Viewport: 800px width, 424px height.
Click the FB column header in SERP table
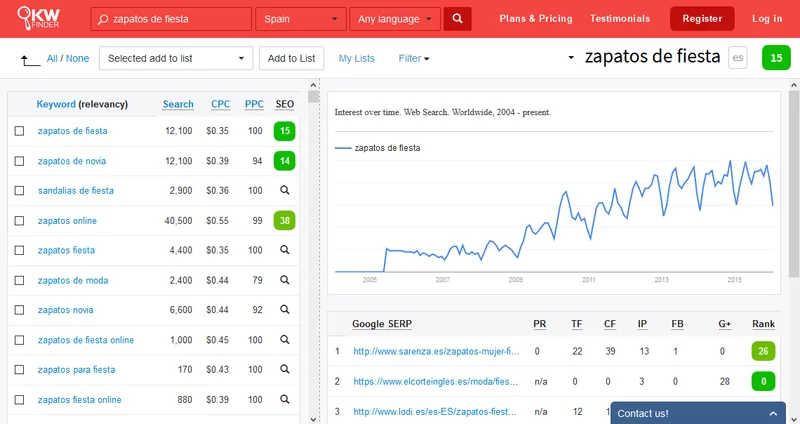677,324
